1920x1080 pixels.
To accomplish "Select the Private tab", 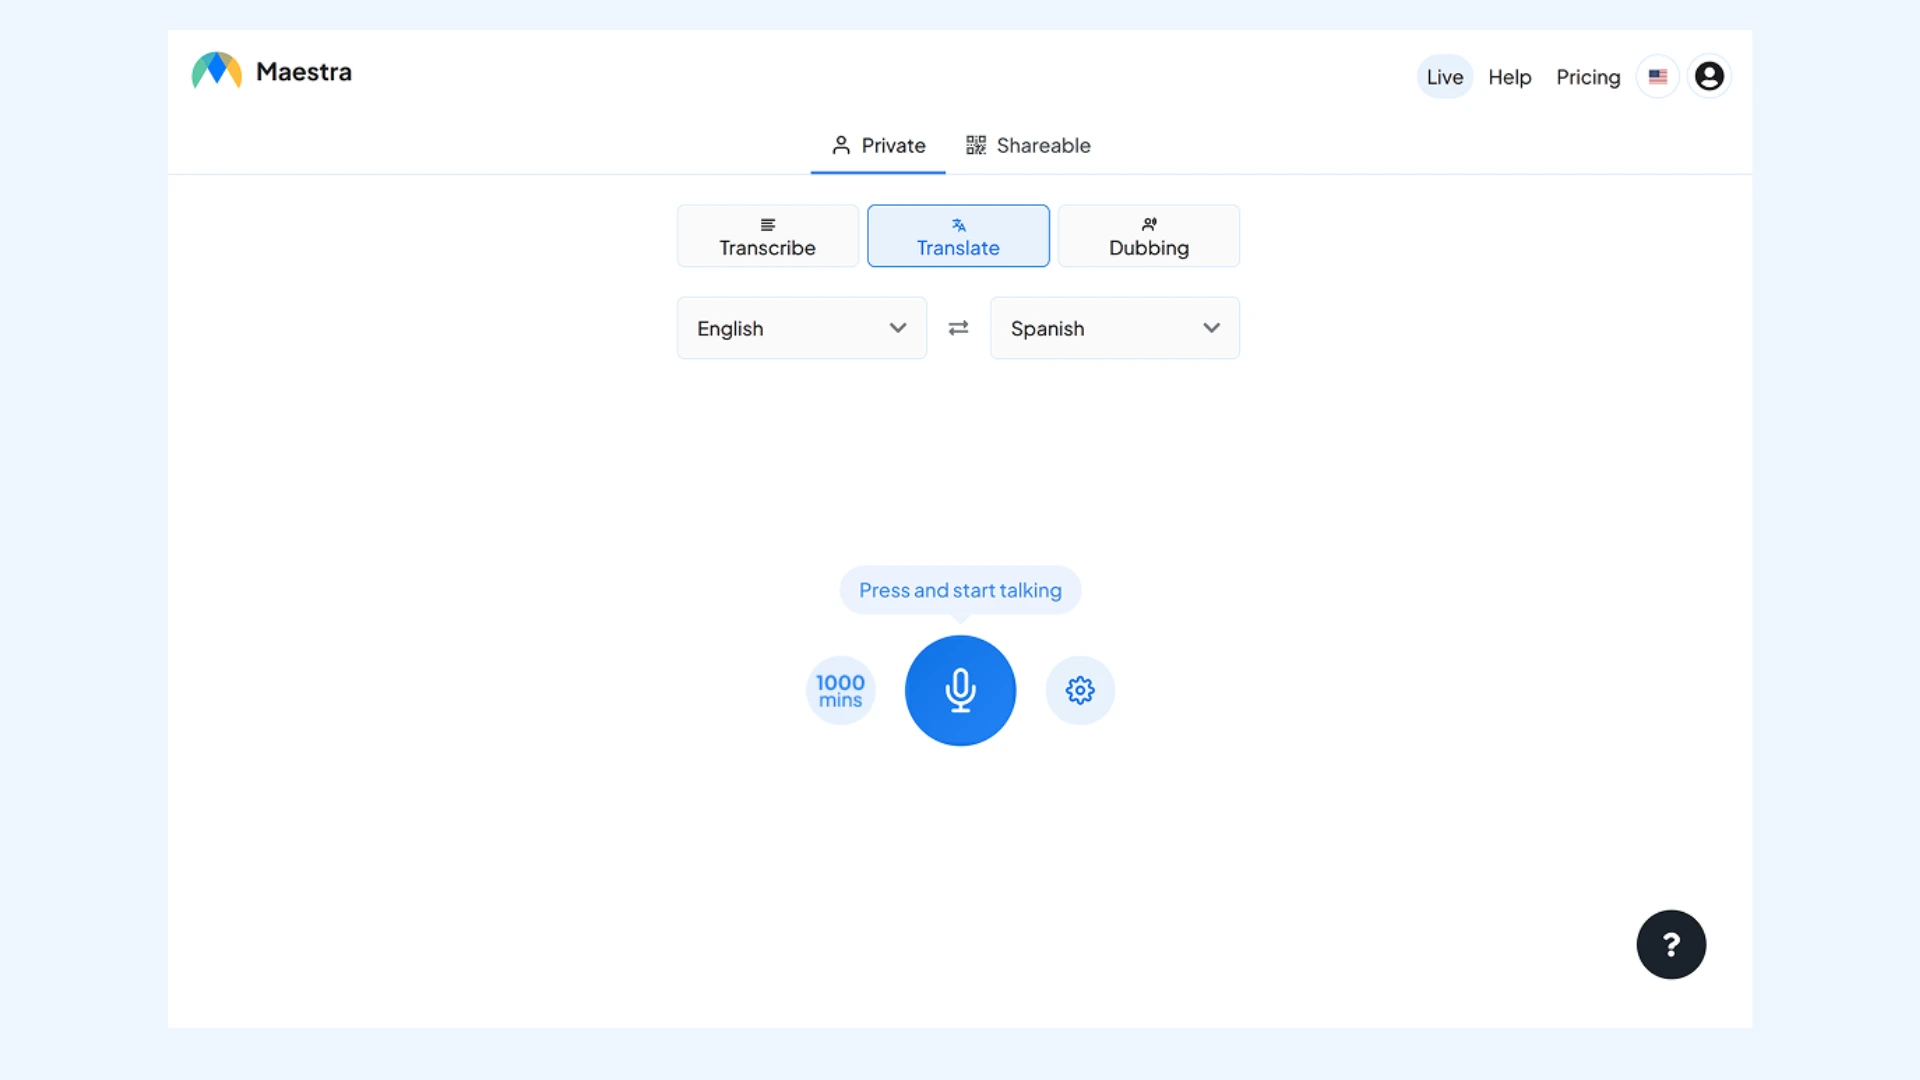I will [x=877, y=145].
